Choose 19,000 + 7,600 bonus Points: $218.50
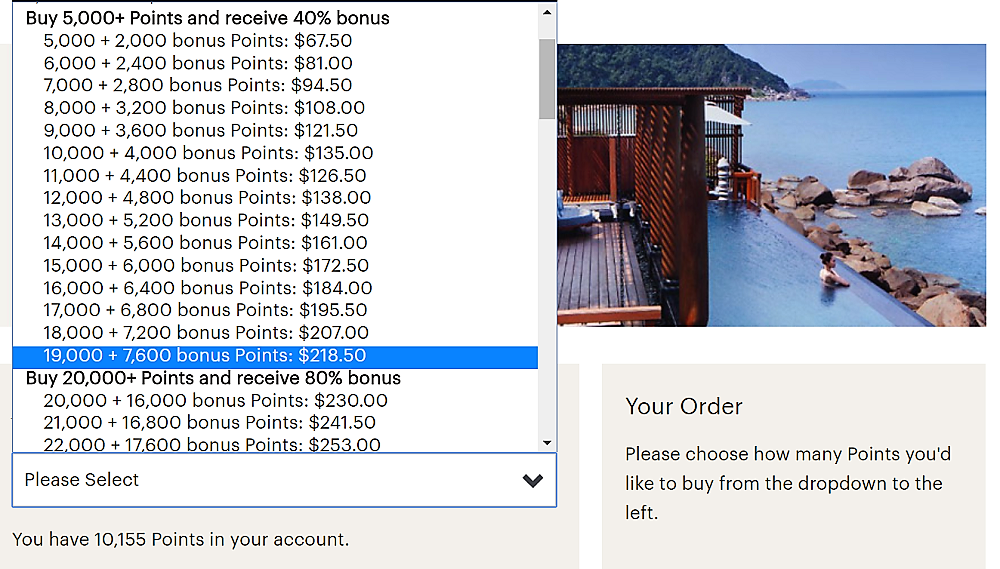The width and height of the screenshot is (1000, 569). (275, 355)
